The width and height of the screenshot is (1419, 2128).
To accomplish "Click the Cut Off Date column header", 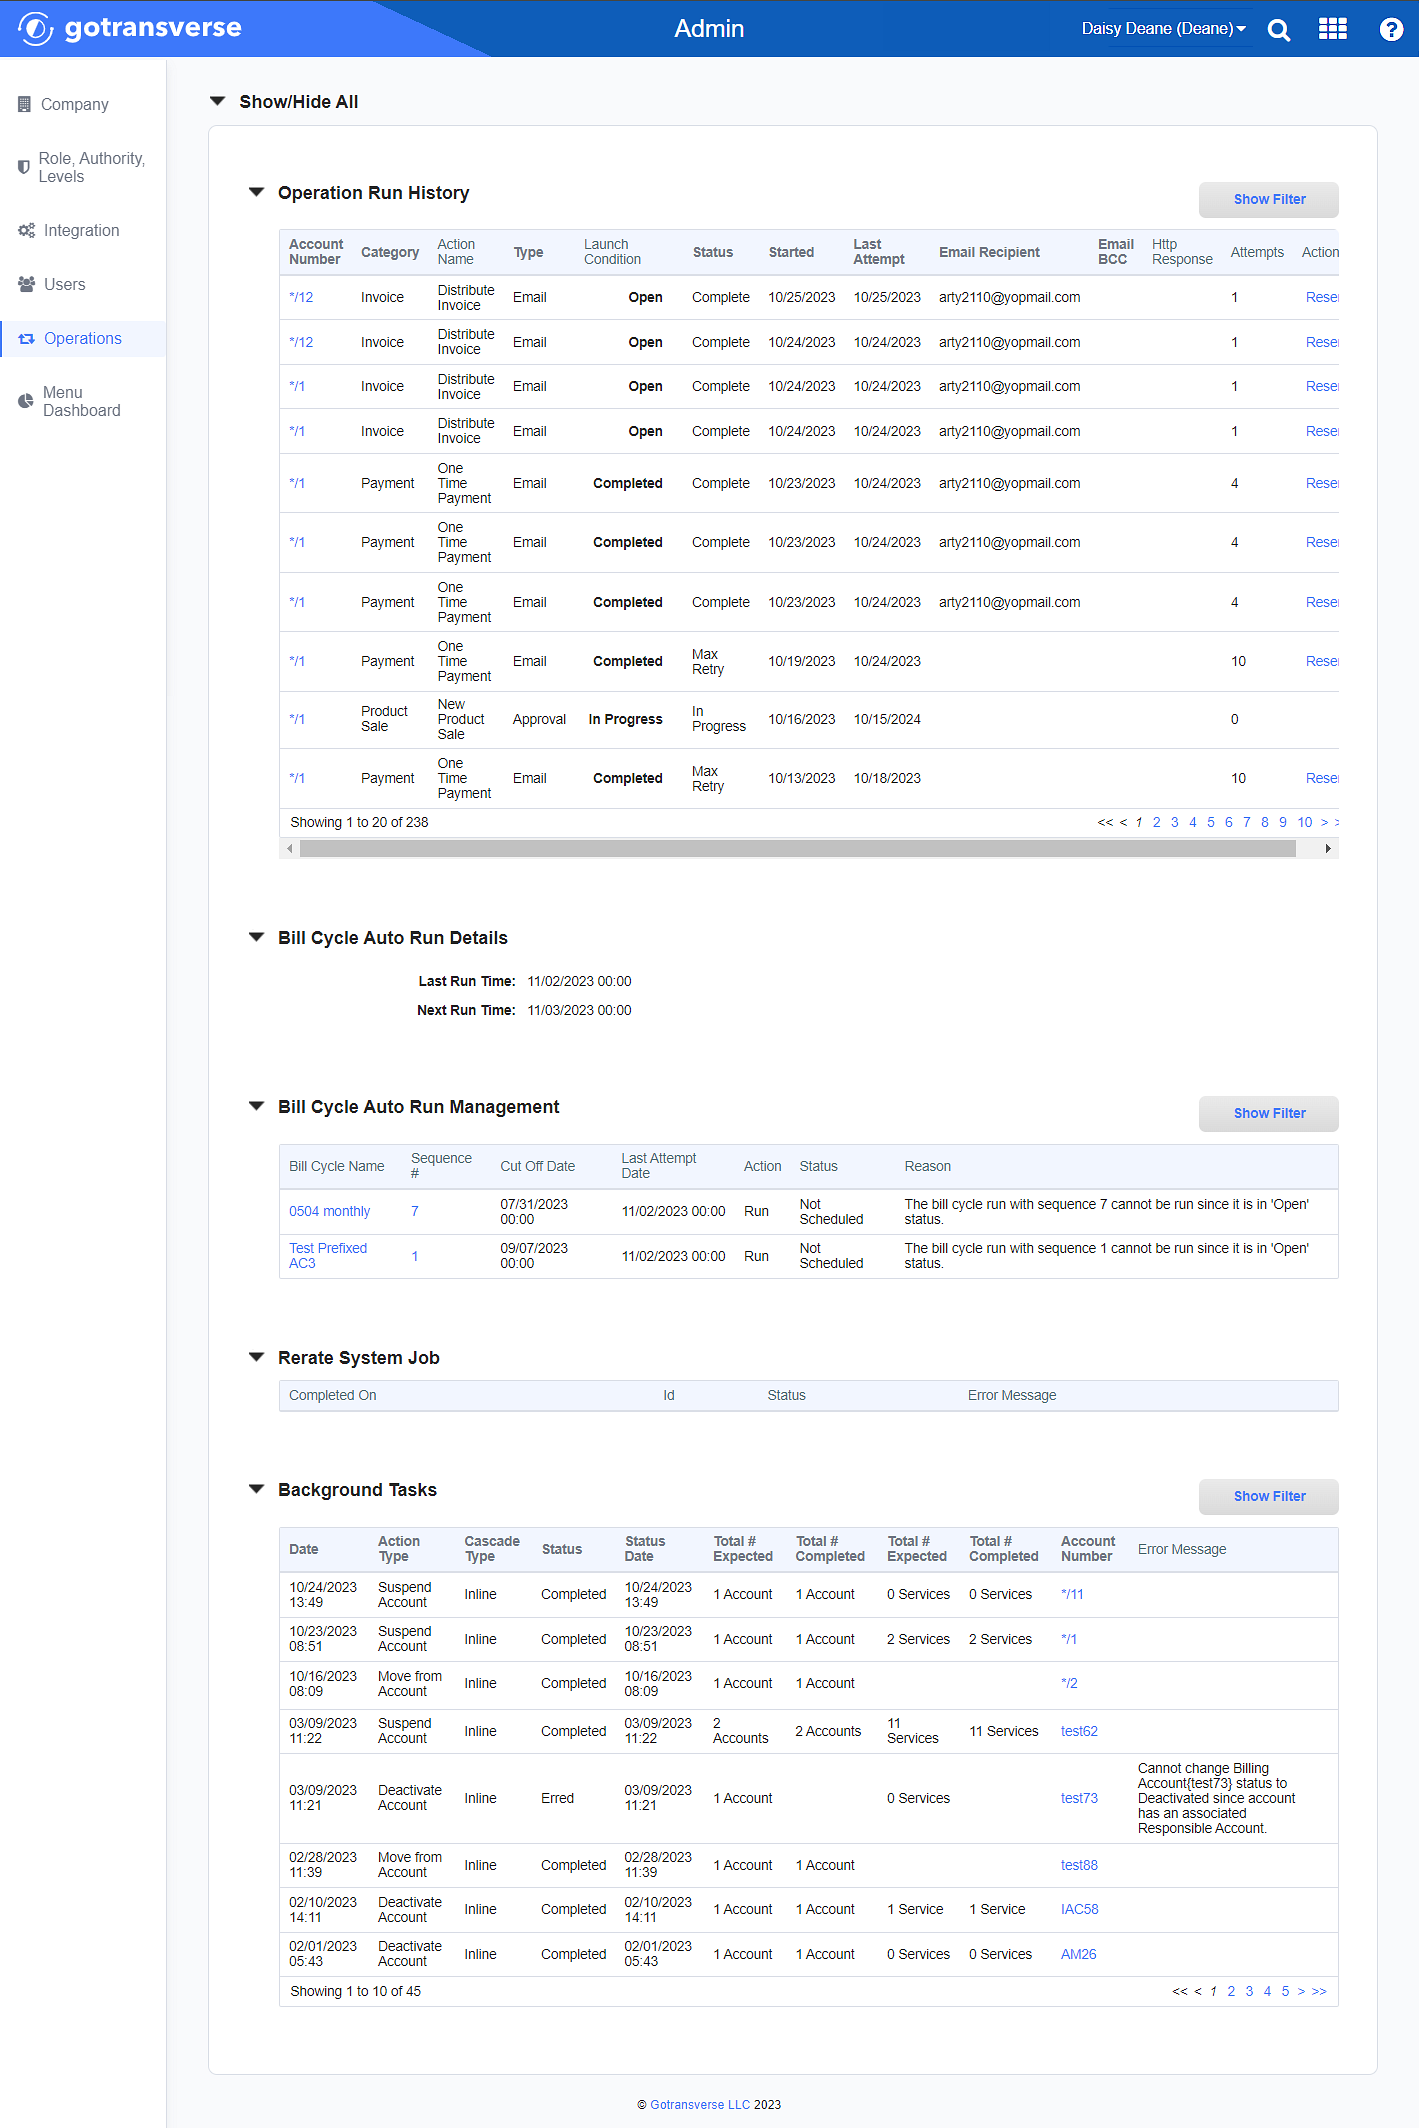I will [x=537, y=1166].
